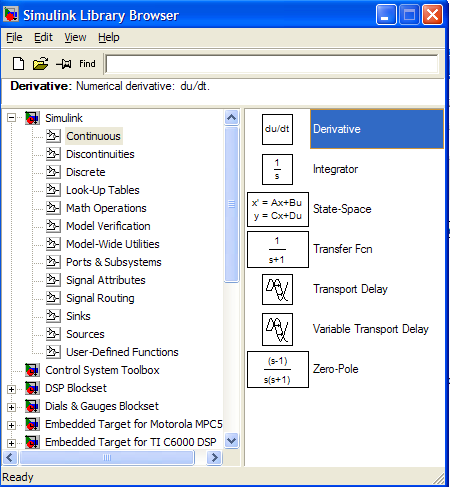
Task: Open the Help menu
Action: (x=109, y=37)
